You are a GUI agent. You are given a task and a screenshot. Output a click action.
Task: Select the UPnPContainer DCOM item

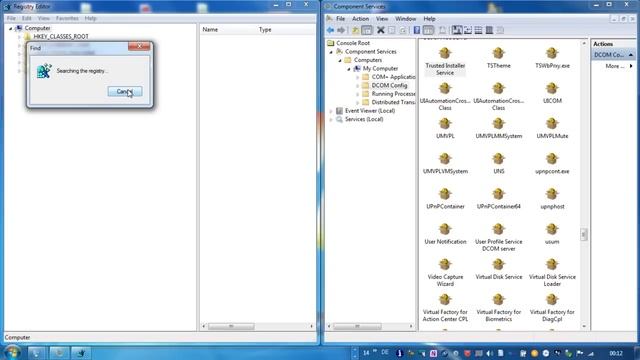click(445, 199)
